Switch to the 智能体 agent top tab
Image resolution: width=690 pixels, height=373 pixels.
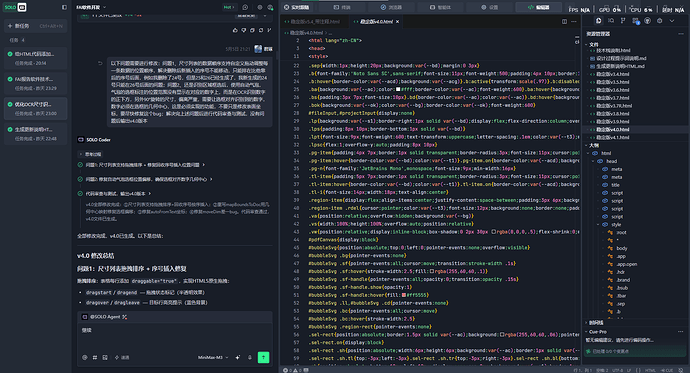[x=439, y=7]
